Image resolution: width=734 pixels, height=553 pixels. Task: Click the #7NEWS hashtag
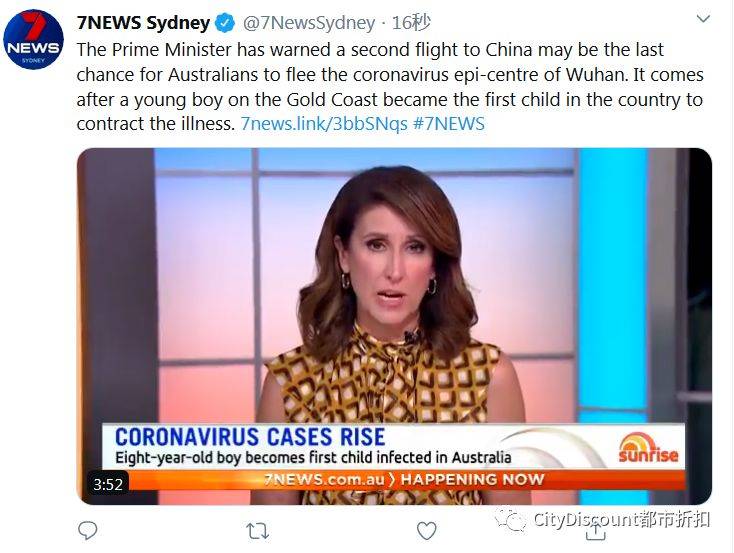pyautogui.click(x=449, y=124)
